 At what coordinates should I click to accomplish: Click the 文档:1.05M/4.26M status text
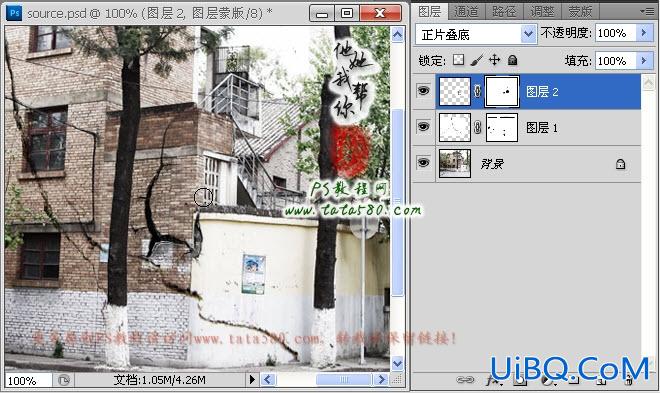[160, 380]
